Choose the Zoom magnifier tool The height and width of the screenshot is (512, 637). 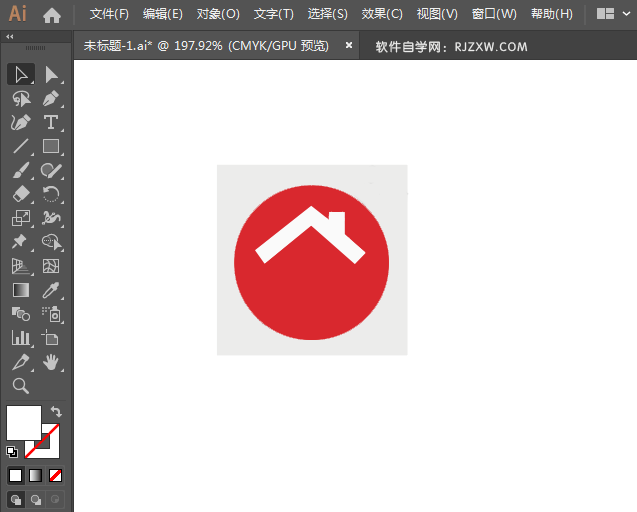(x=21, y=386)
